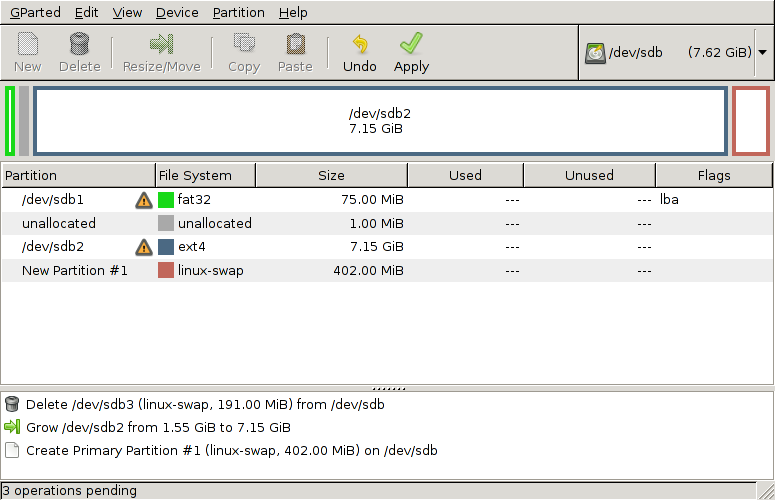Sort by Flags column header
The height and width of the screenshot is (500, 775).
[x=714, y=175]
